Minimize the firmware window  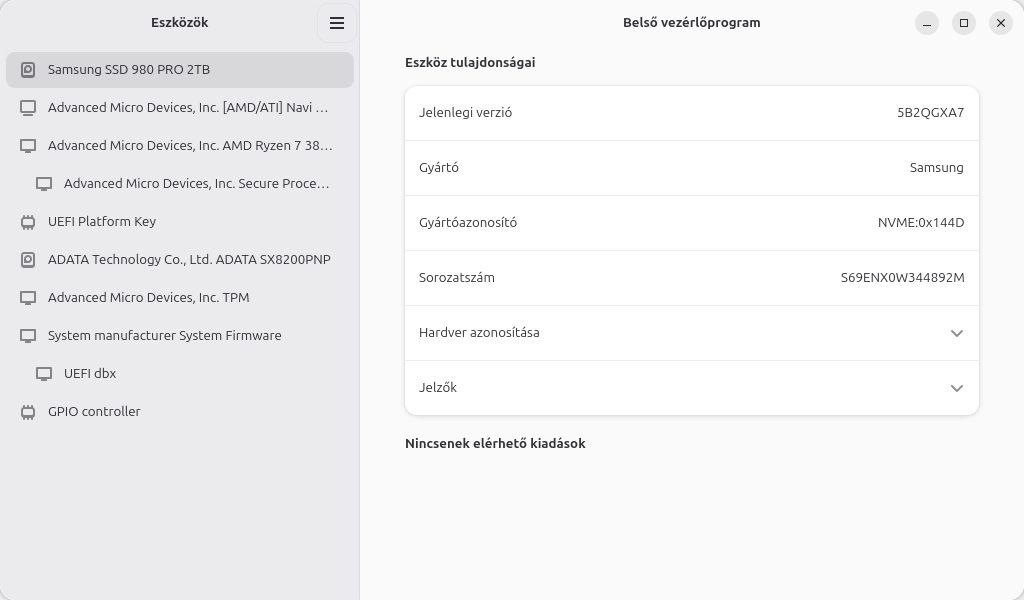click(927, 23)
